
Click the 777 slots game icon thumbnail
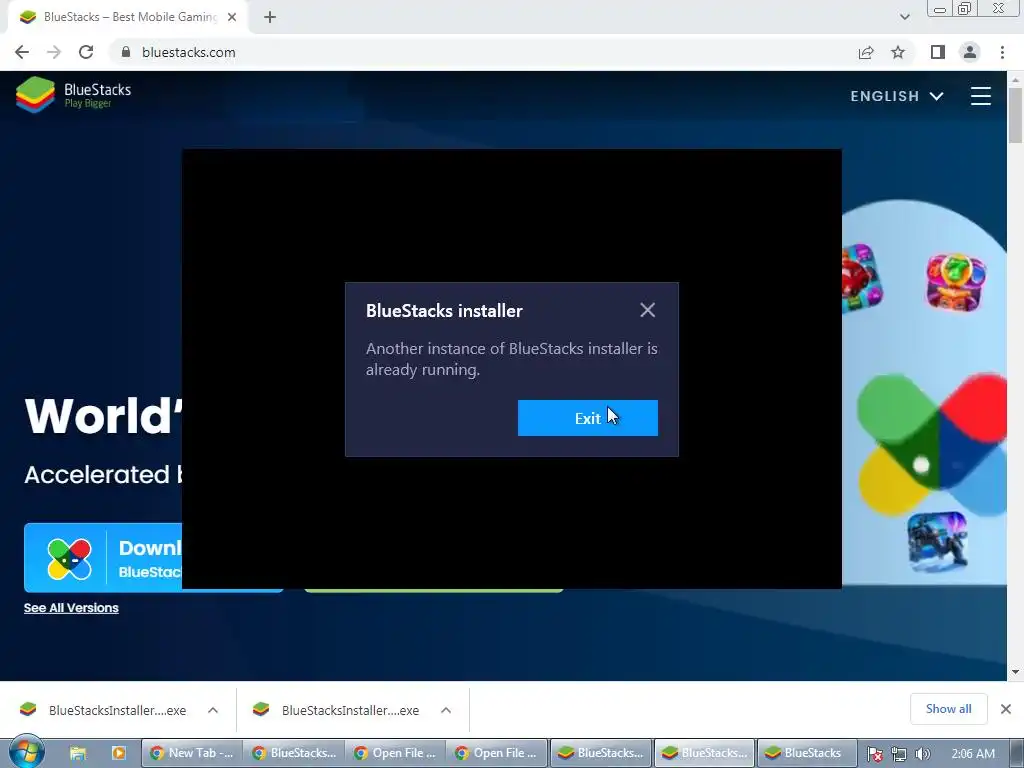[956, 282]
